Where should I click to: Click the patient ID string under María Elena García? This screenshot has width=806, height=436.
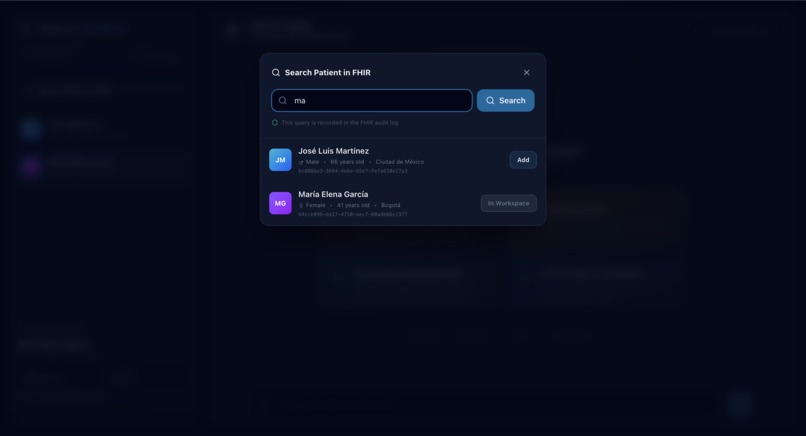coord(353,214)
